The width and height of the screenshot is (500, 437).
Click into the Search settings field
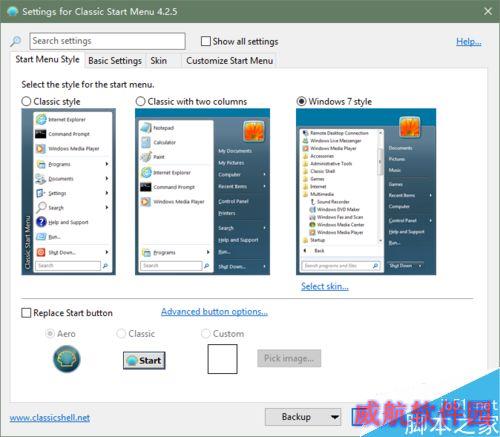(x=107, y=41)
